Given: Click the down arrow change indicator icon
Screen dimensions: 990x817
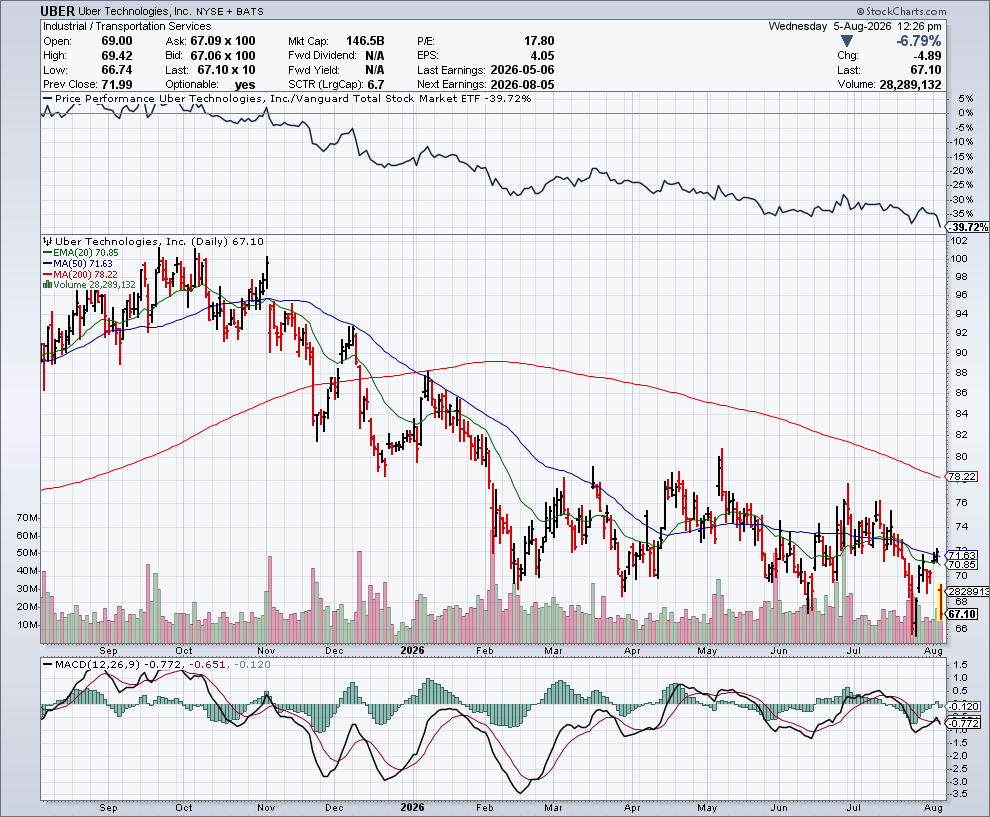Looking at the screenshot, I should (847, 41).
